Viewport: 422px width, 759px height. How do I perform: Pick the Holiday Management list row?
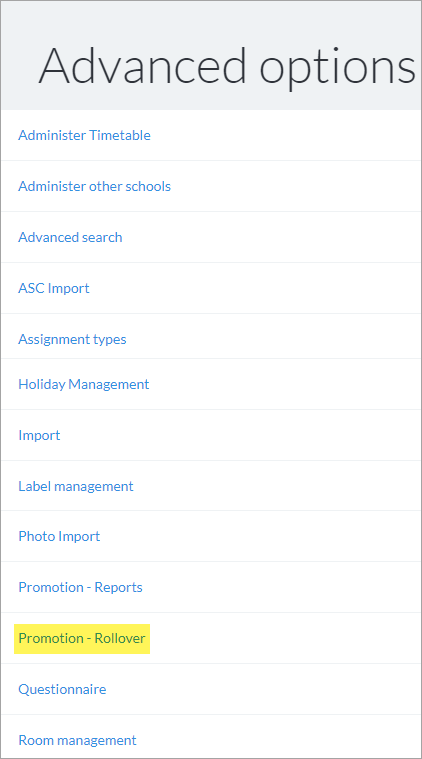(x=211, y=384)
